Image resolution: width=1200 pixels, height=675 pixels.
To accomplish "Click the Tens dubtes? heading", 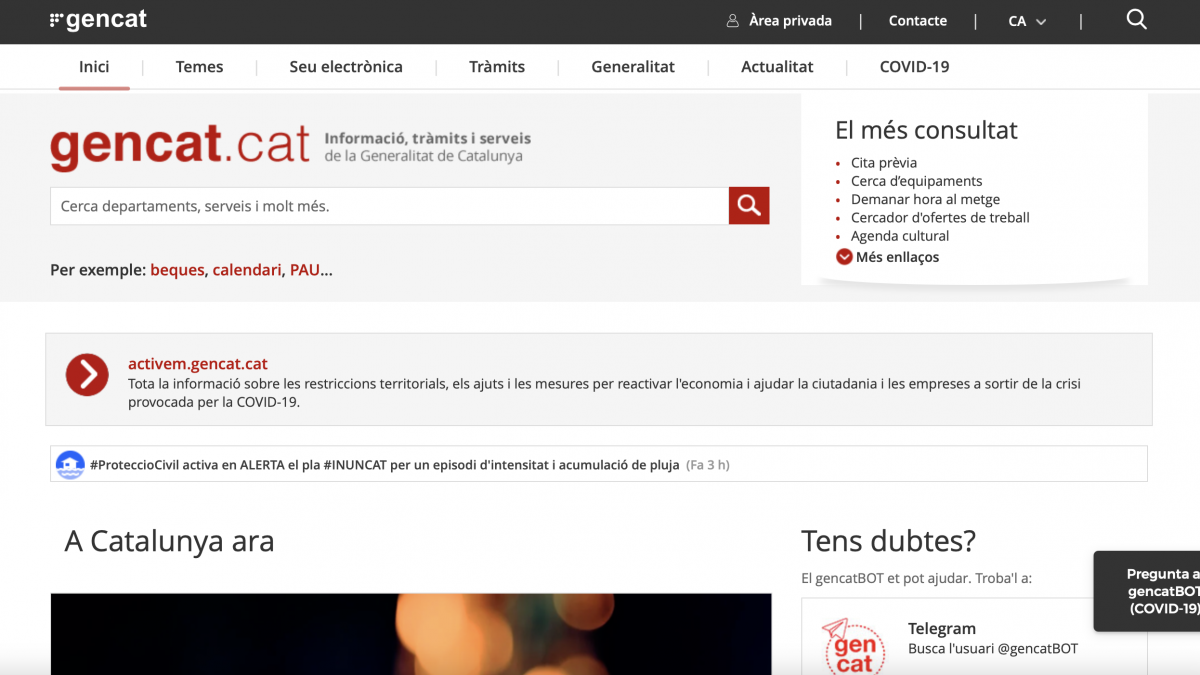I will coord(888,541).
